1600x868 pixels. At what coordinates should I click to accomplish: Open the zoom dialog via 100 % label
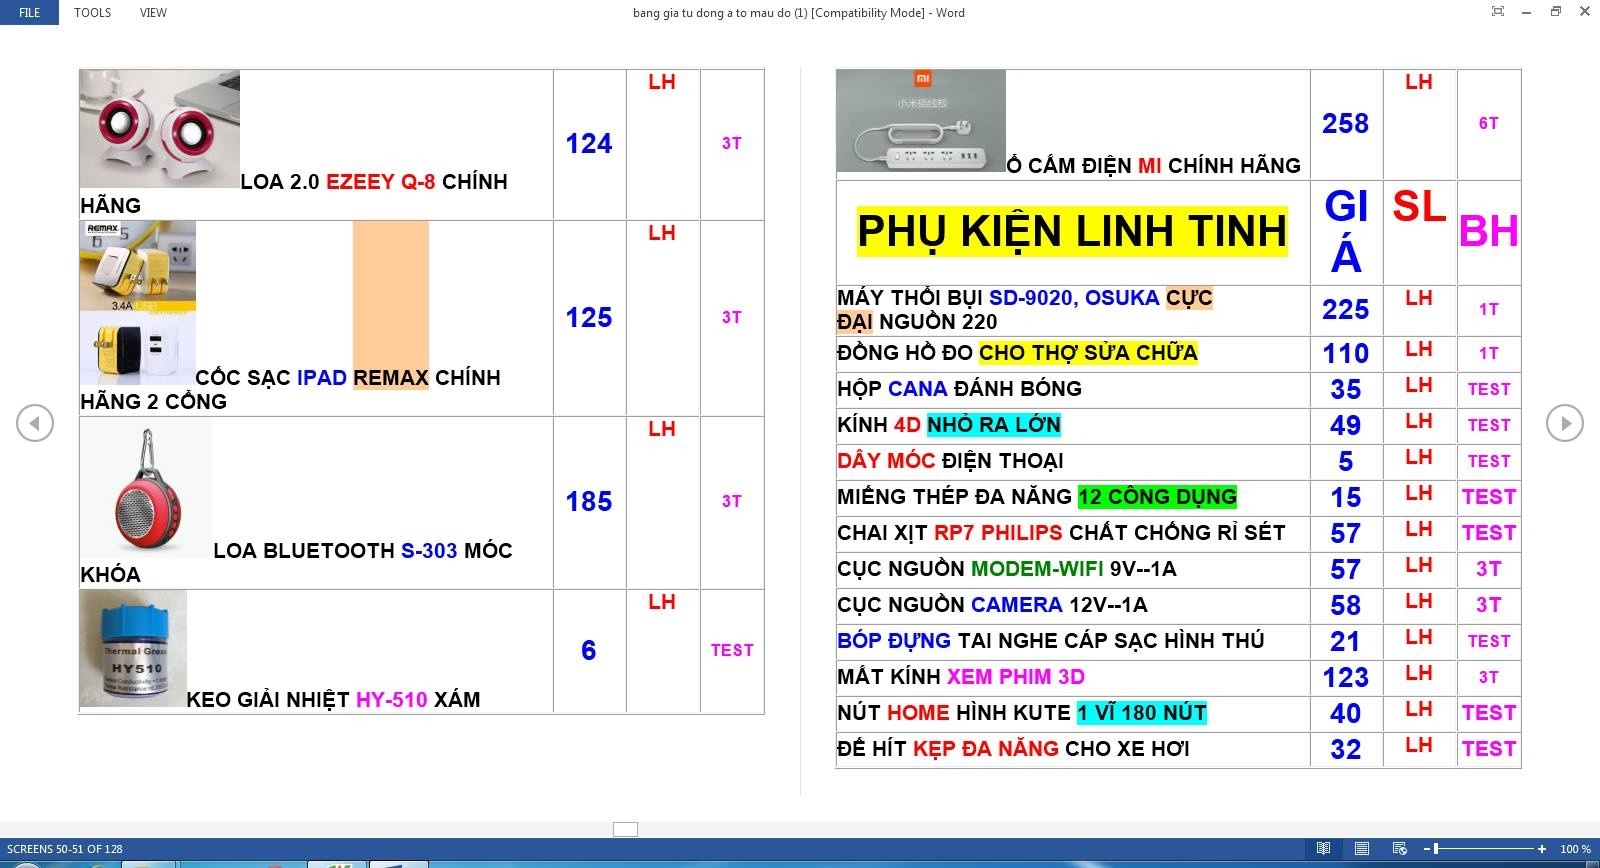(1575, 849)
